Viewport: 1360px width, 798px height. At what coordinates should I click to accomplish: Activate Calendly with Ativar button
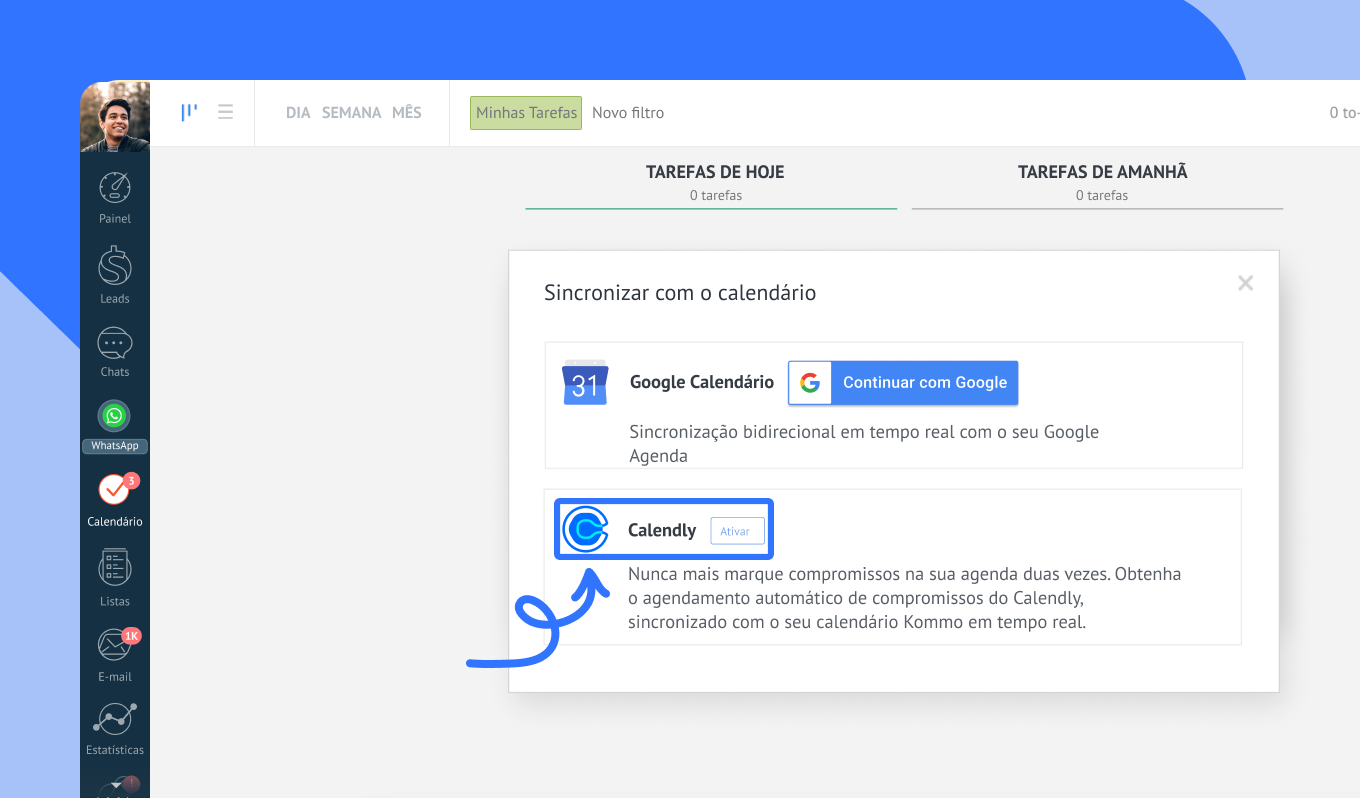point(736,531)
